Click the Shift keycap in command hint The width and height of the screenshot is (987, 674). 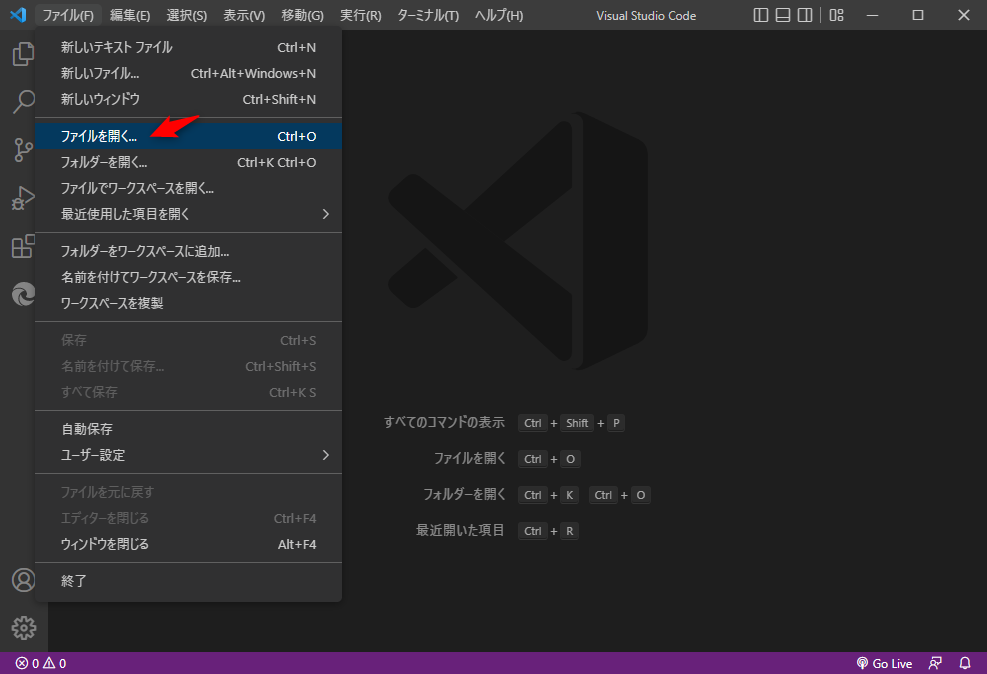click(577, 423)
